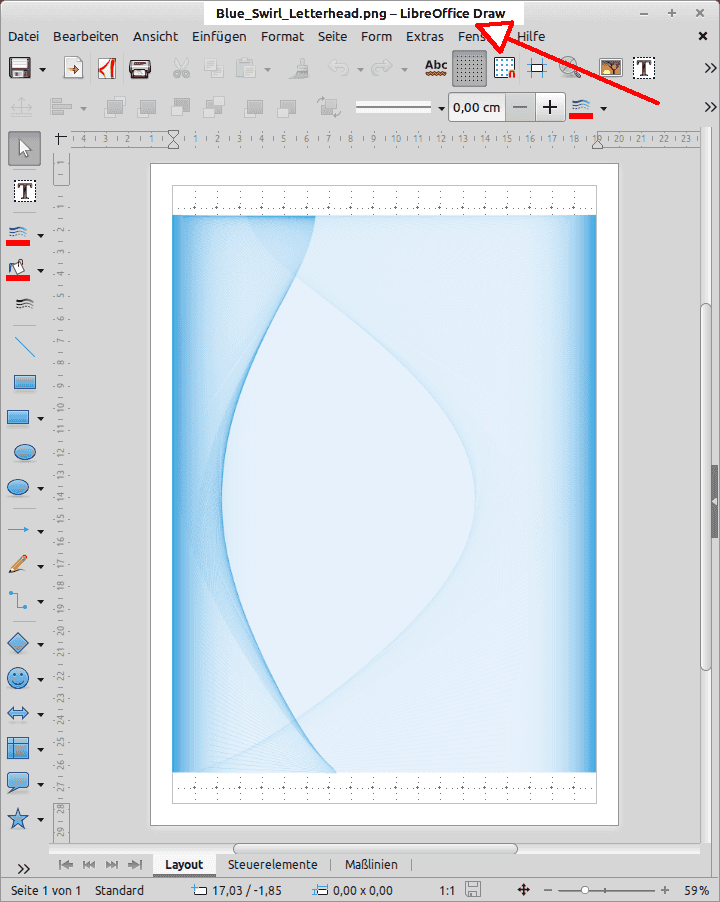Open the Save dropdown arrow
The image size is (720, 902).
point(43,70)
